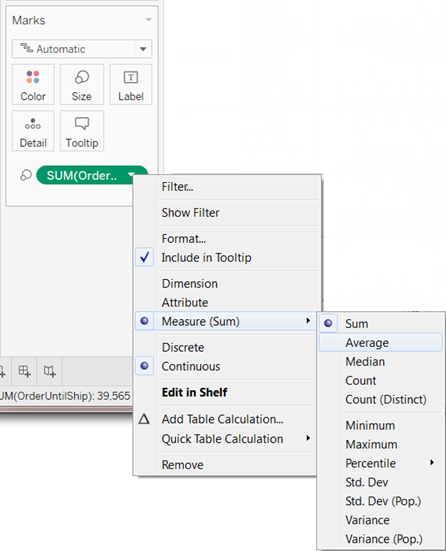Click size icon beside SUM(Order..) pill
Viewport: 446px width, 551px height.
tap(26, 175)
